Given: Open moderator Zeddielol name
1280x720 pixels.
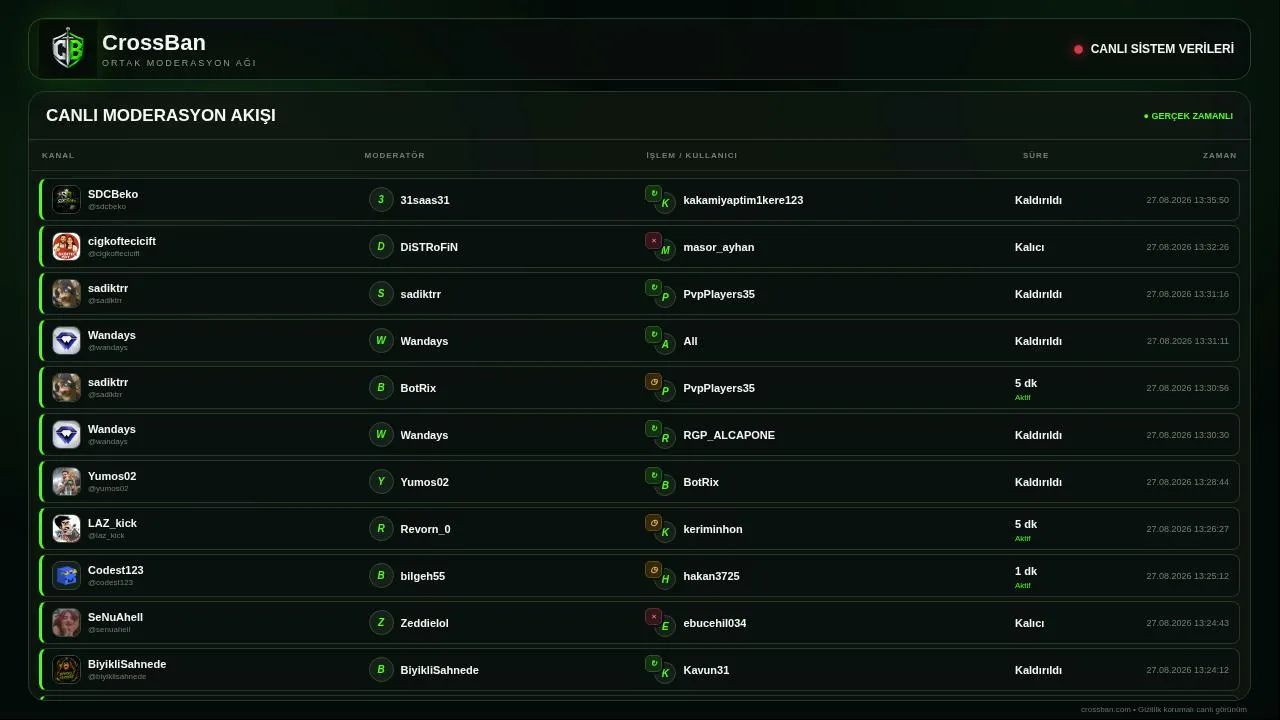Looking at the screenshot, I should click(x=424, y=623).
